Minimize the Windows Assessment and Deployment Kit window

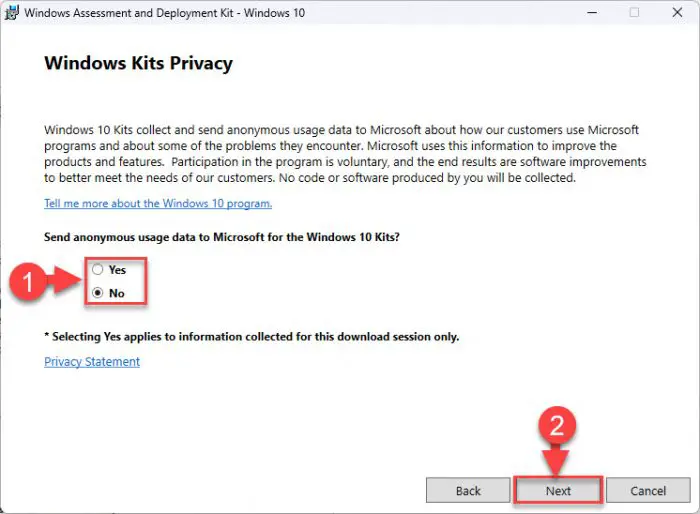click(592, 13)
